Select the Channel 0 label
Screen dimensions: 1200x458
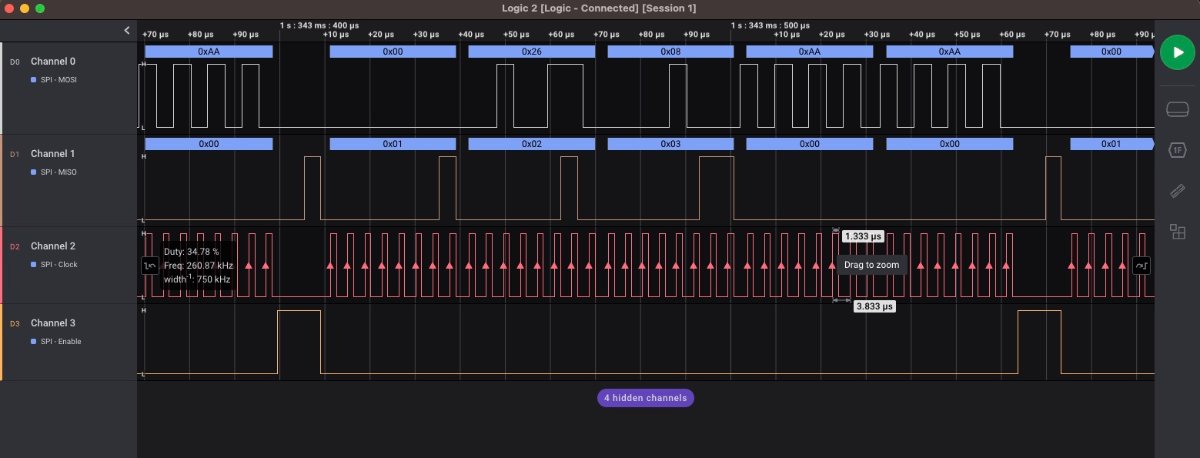(x=53, y=61)
